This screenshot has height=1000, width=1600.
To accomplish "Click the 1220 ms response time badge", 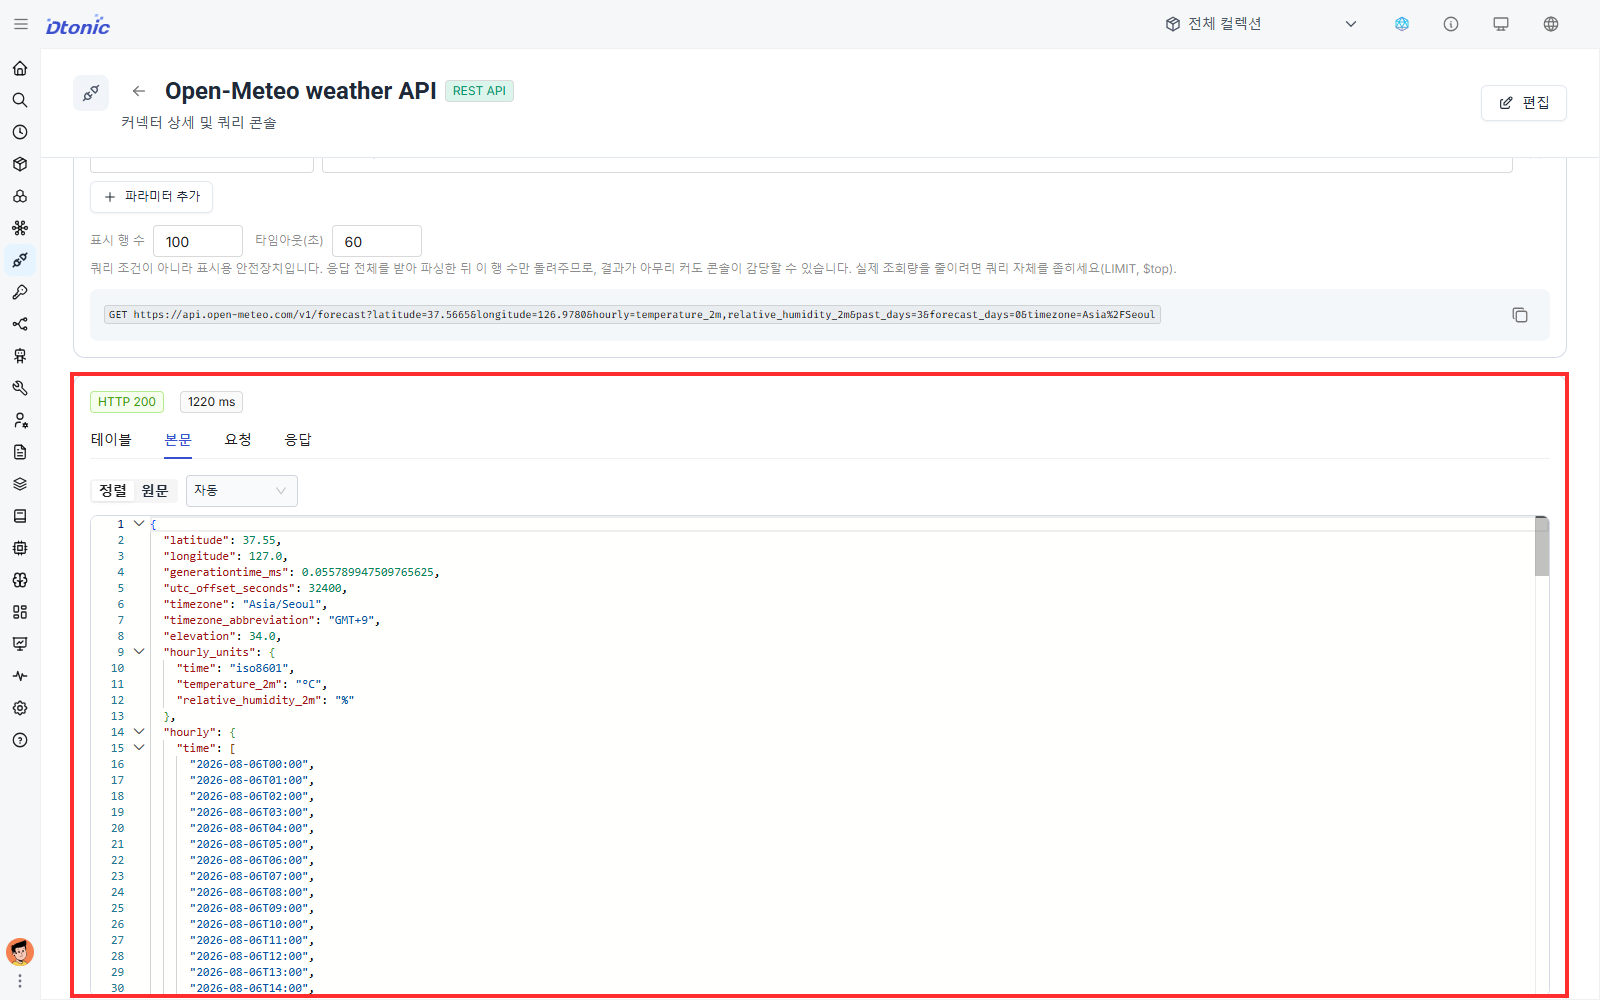I will click(211, 402).
